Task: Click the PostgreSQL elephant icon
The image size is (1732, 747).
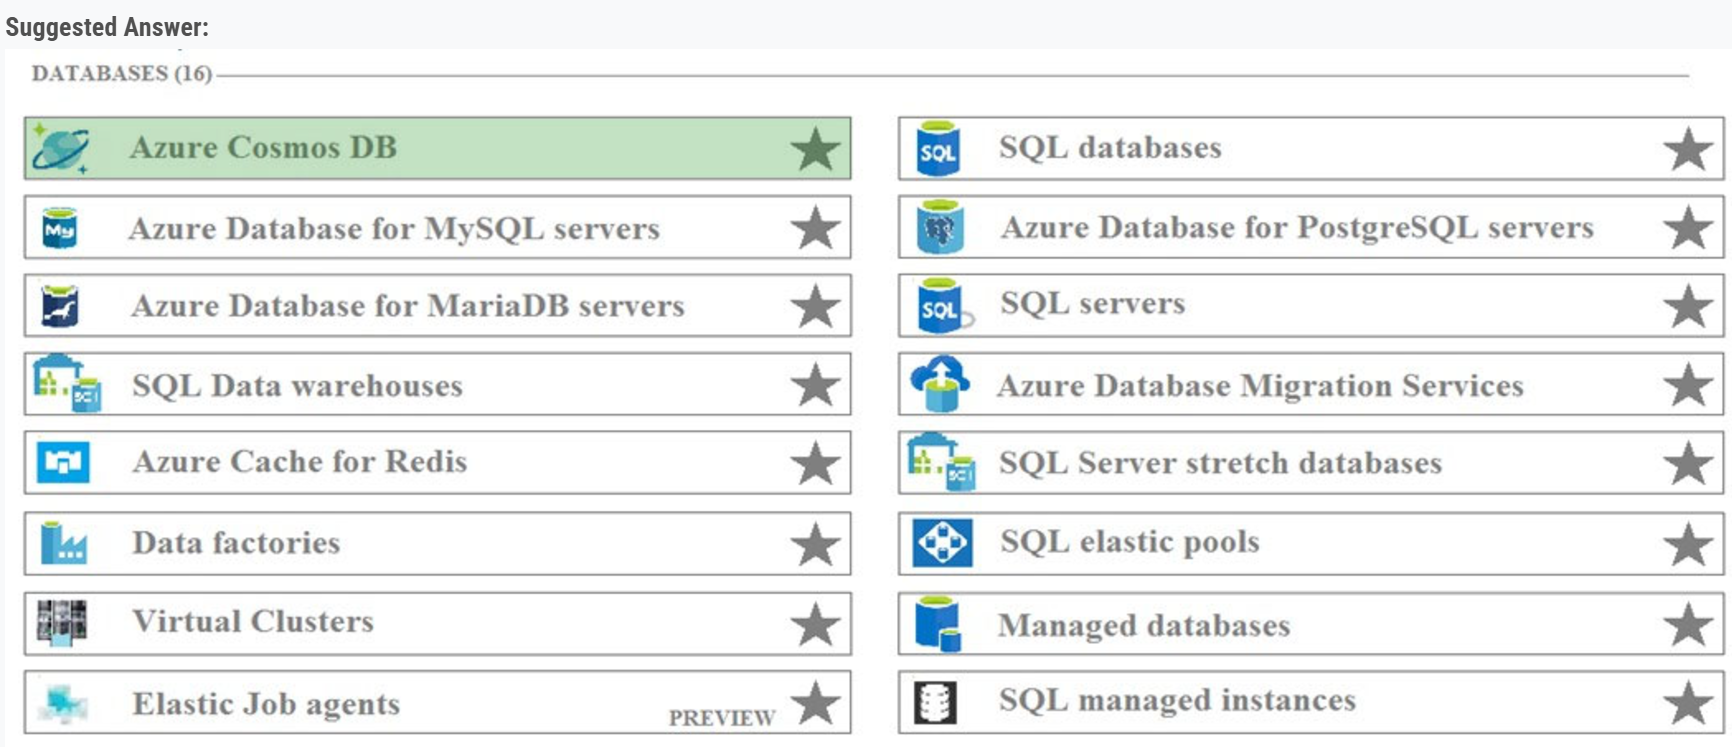Action: [940, 228]
